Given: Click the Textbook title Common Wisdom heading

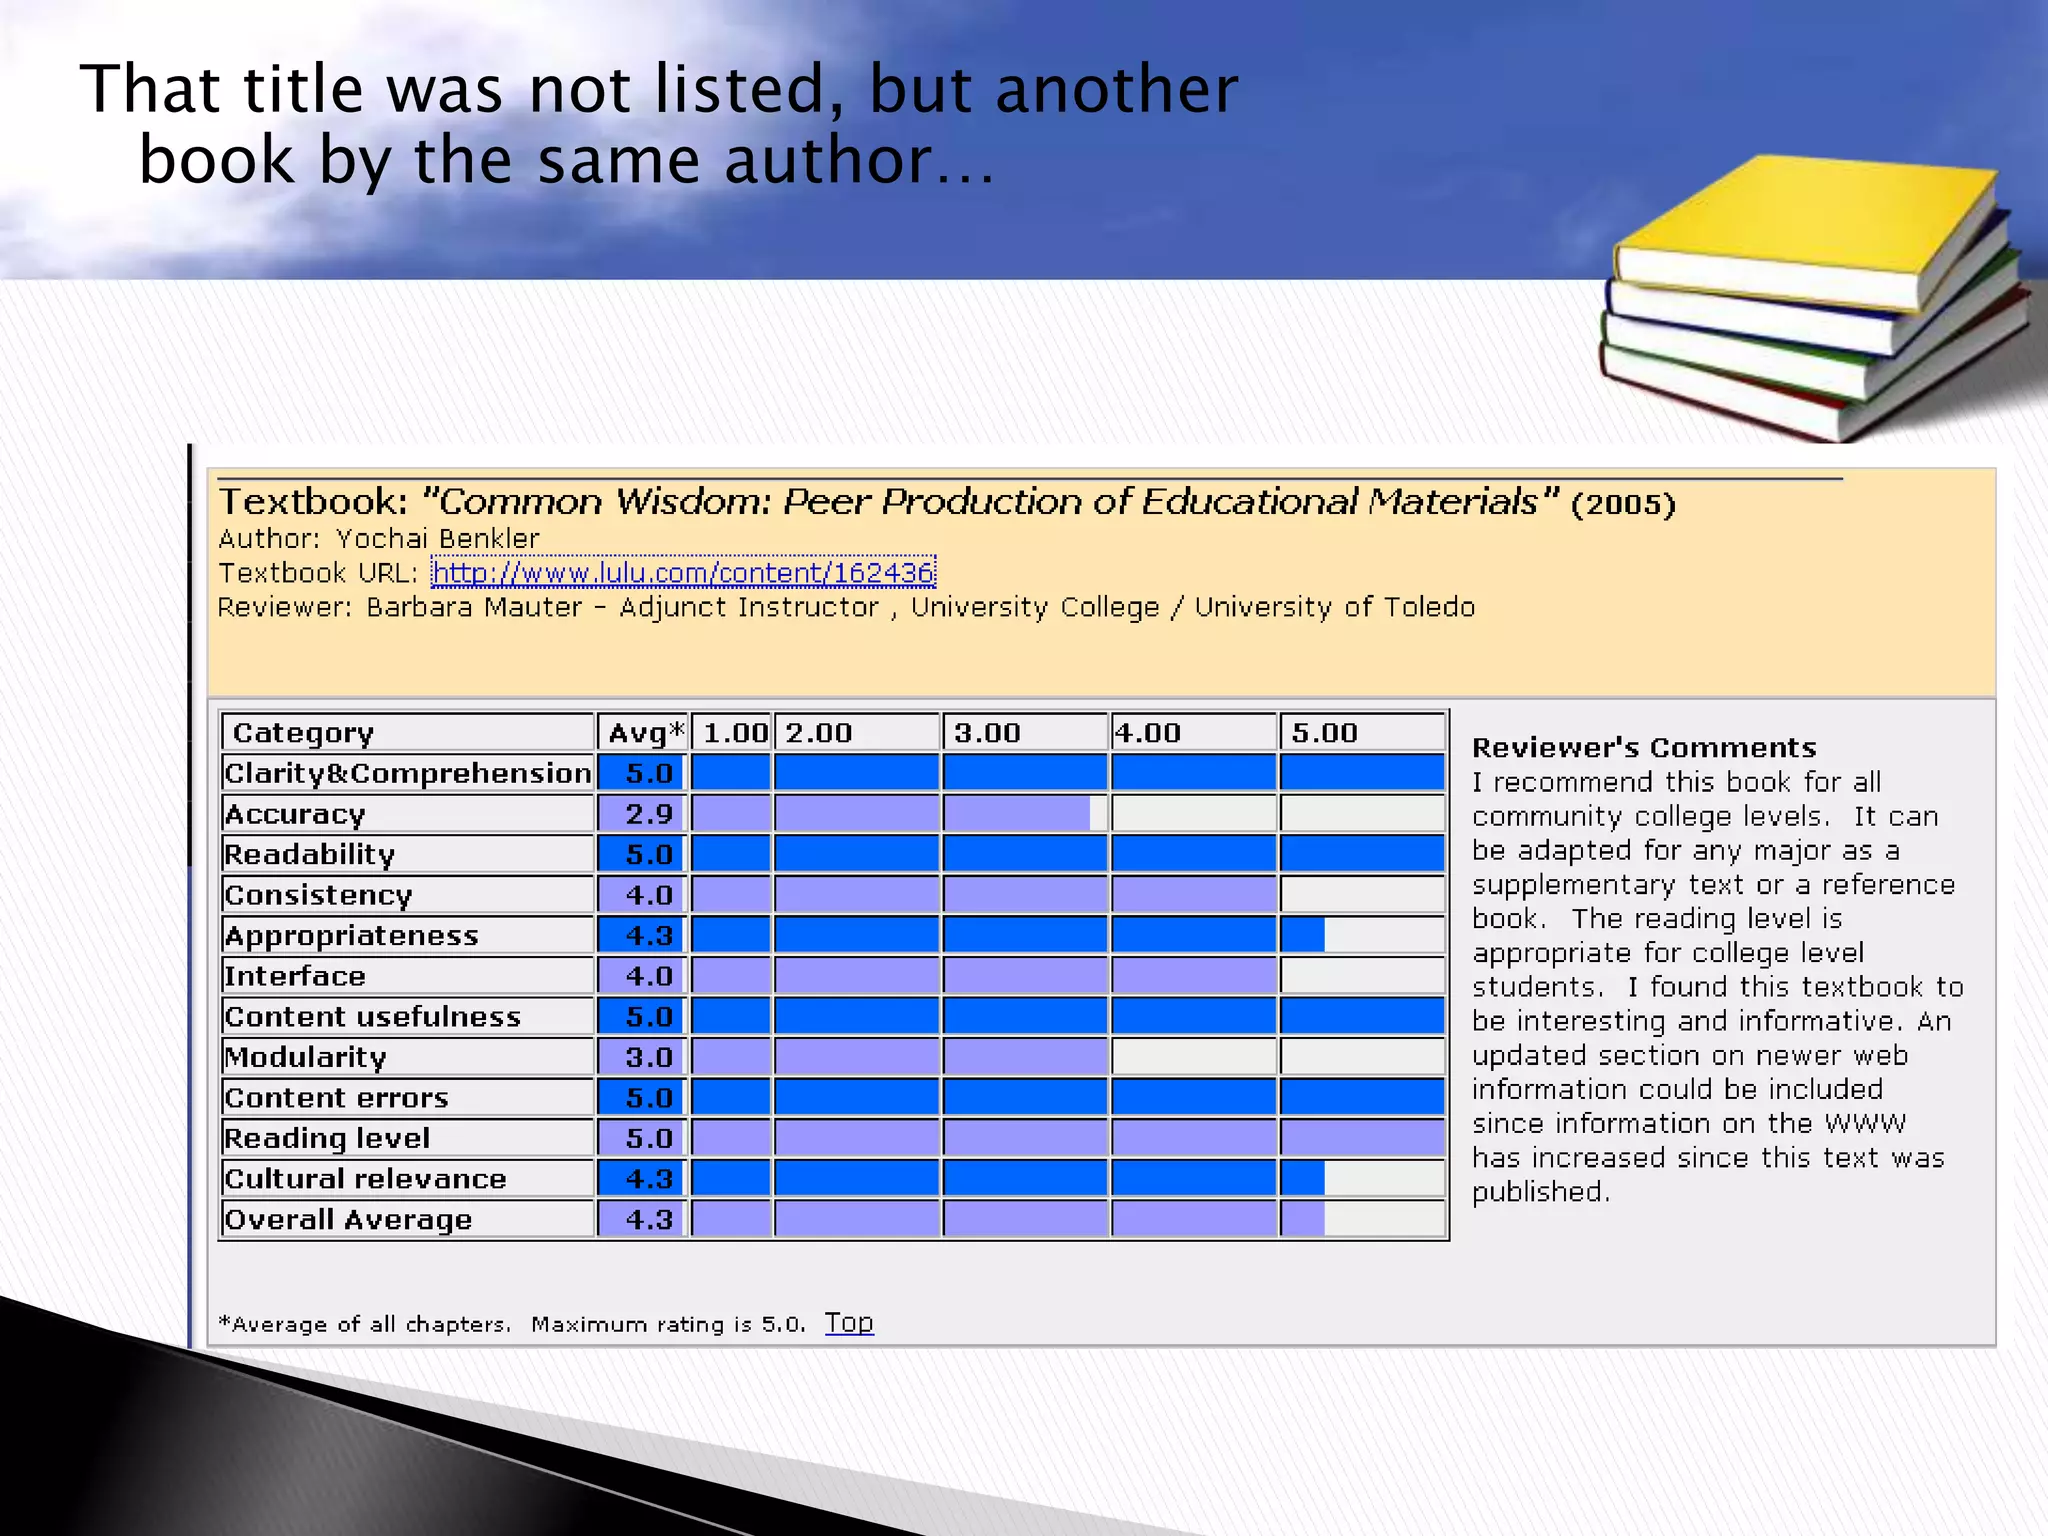Looking at the screenshot, I should click(x=946, y=502).
